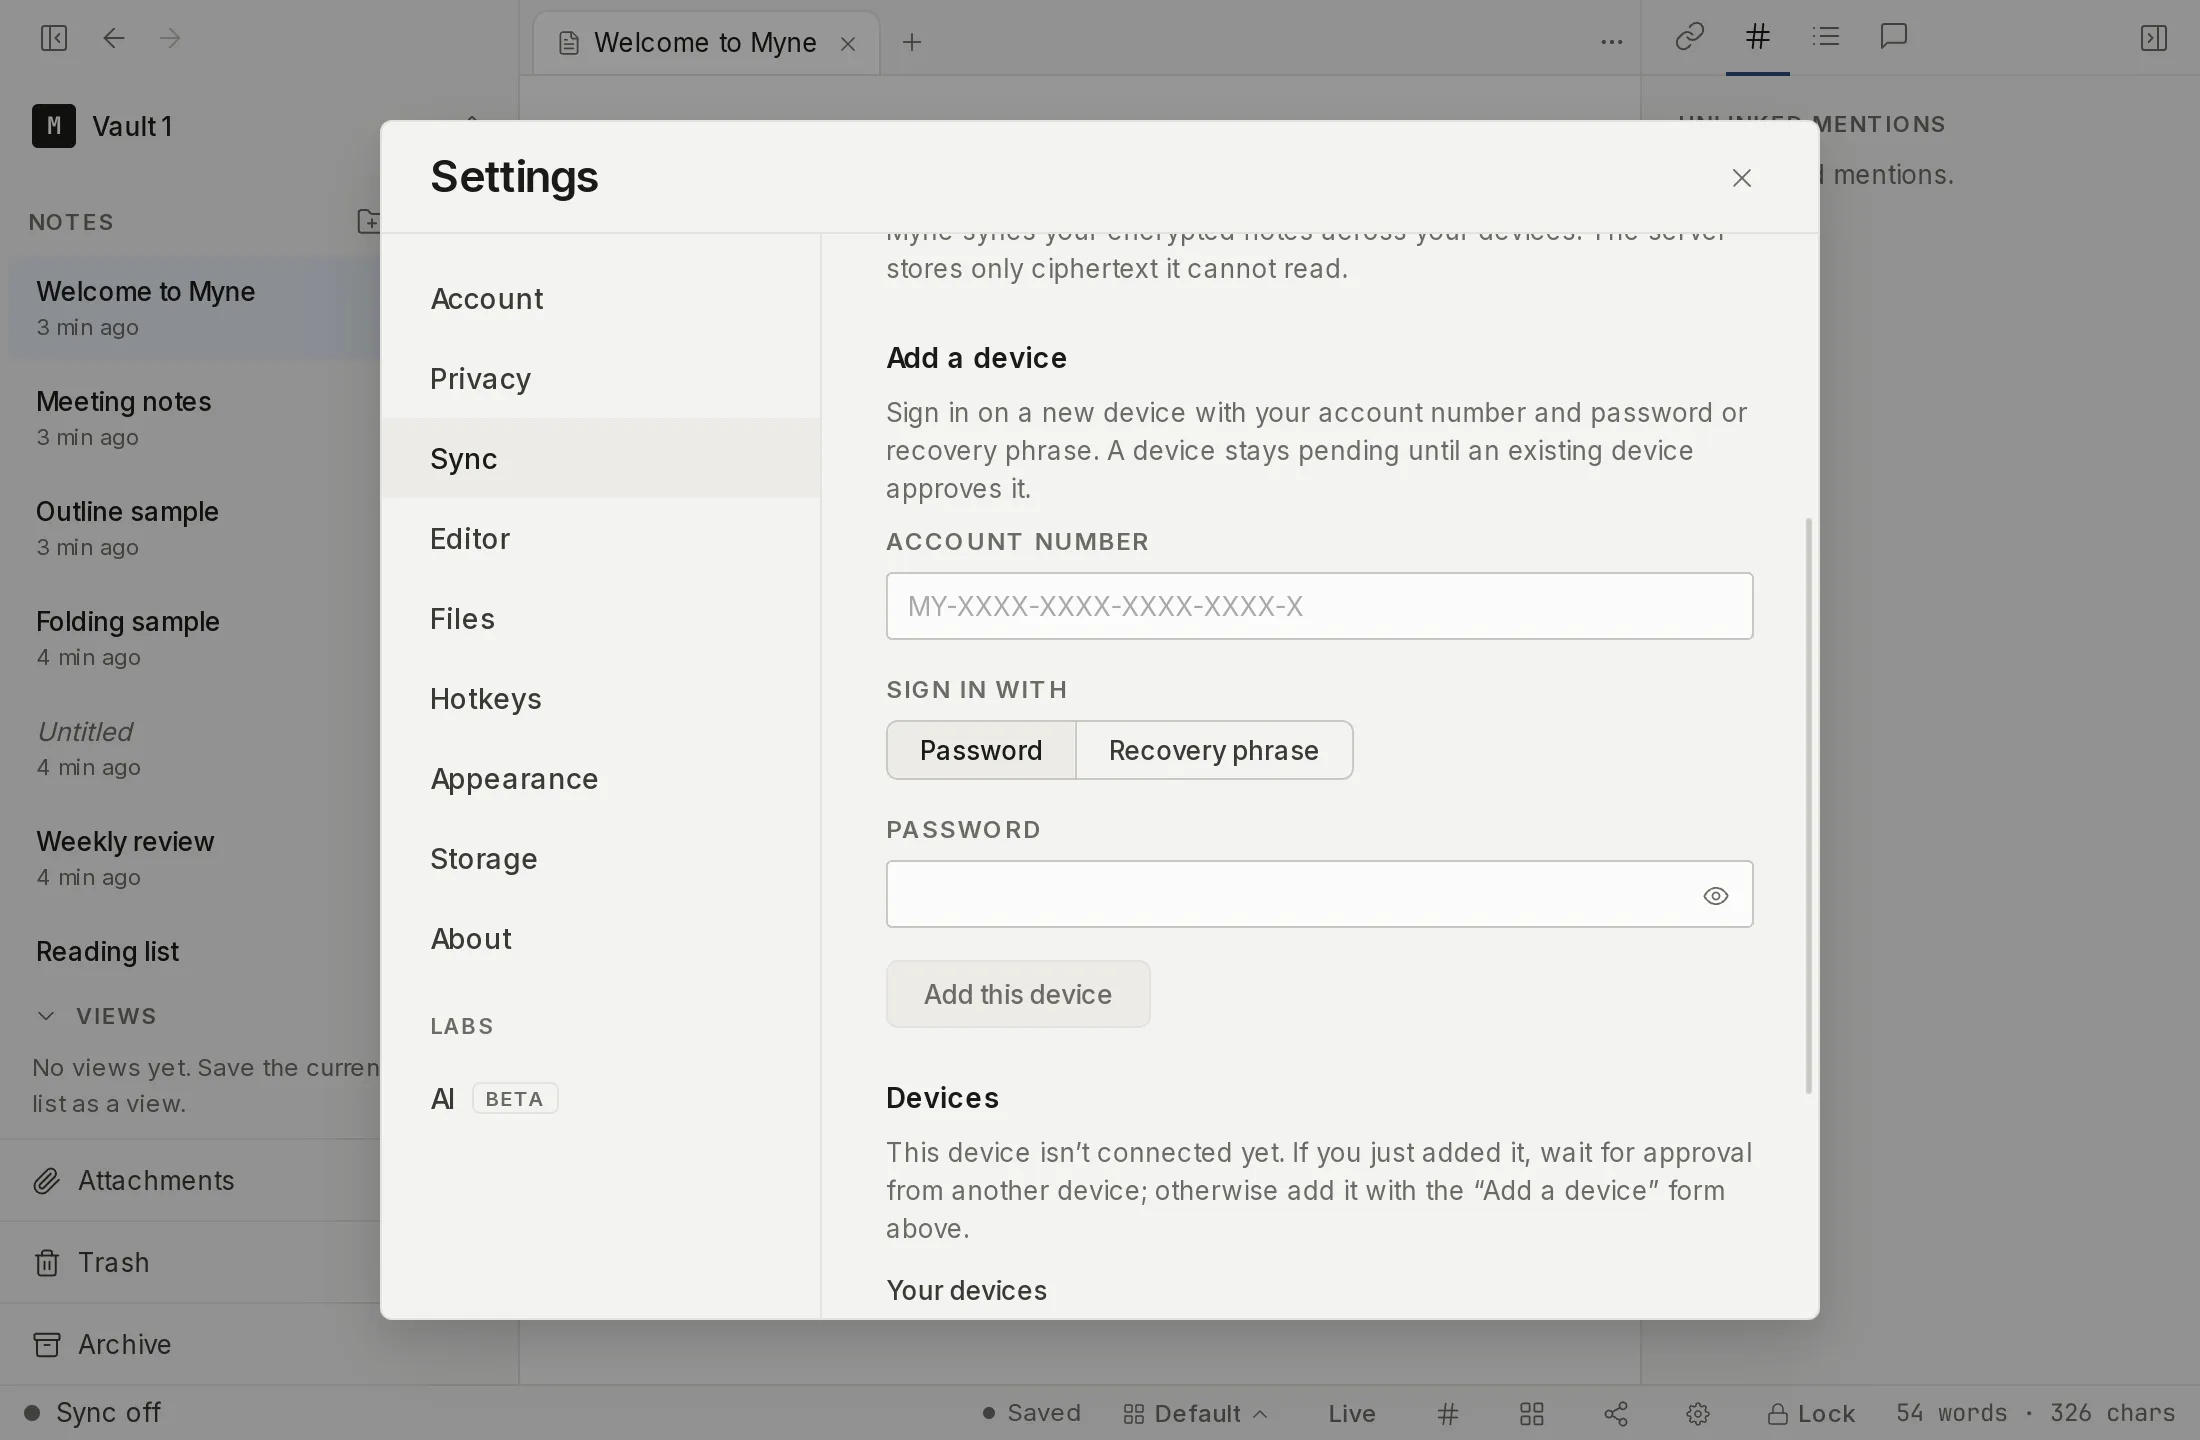Click the Sync off status indicator

(93, 1412)
